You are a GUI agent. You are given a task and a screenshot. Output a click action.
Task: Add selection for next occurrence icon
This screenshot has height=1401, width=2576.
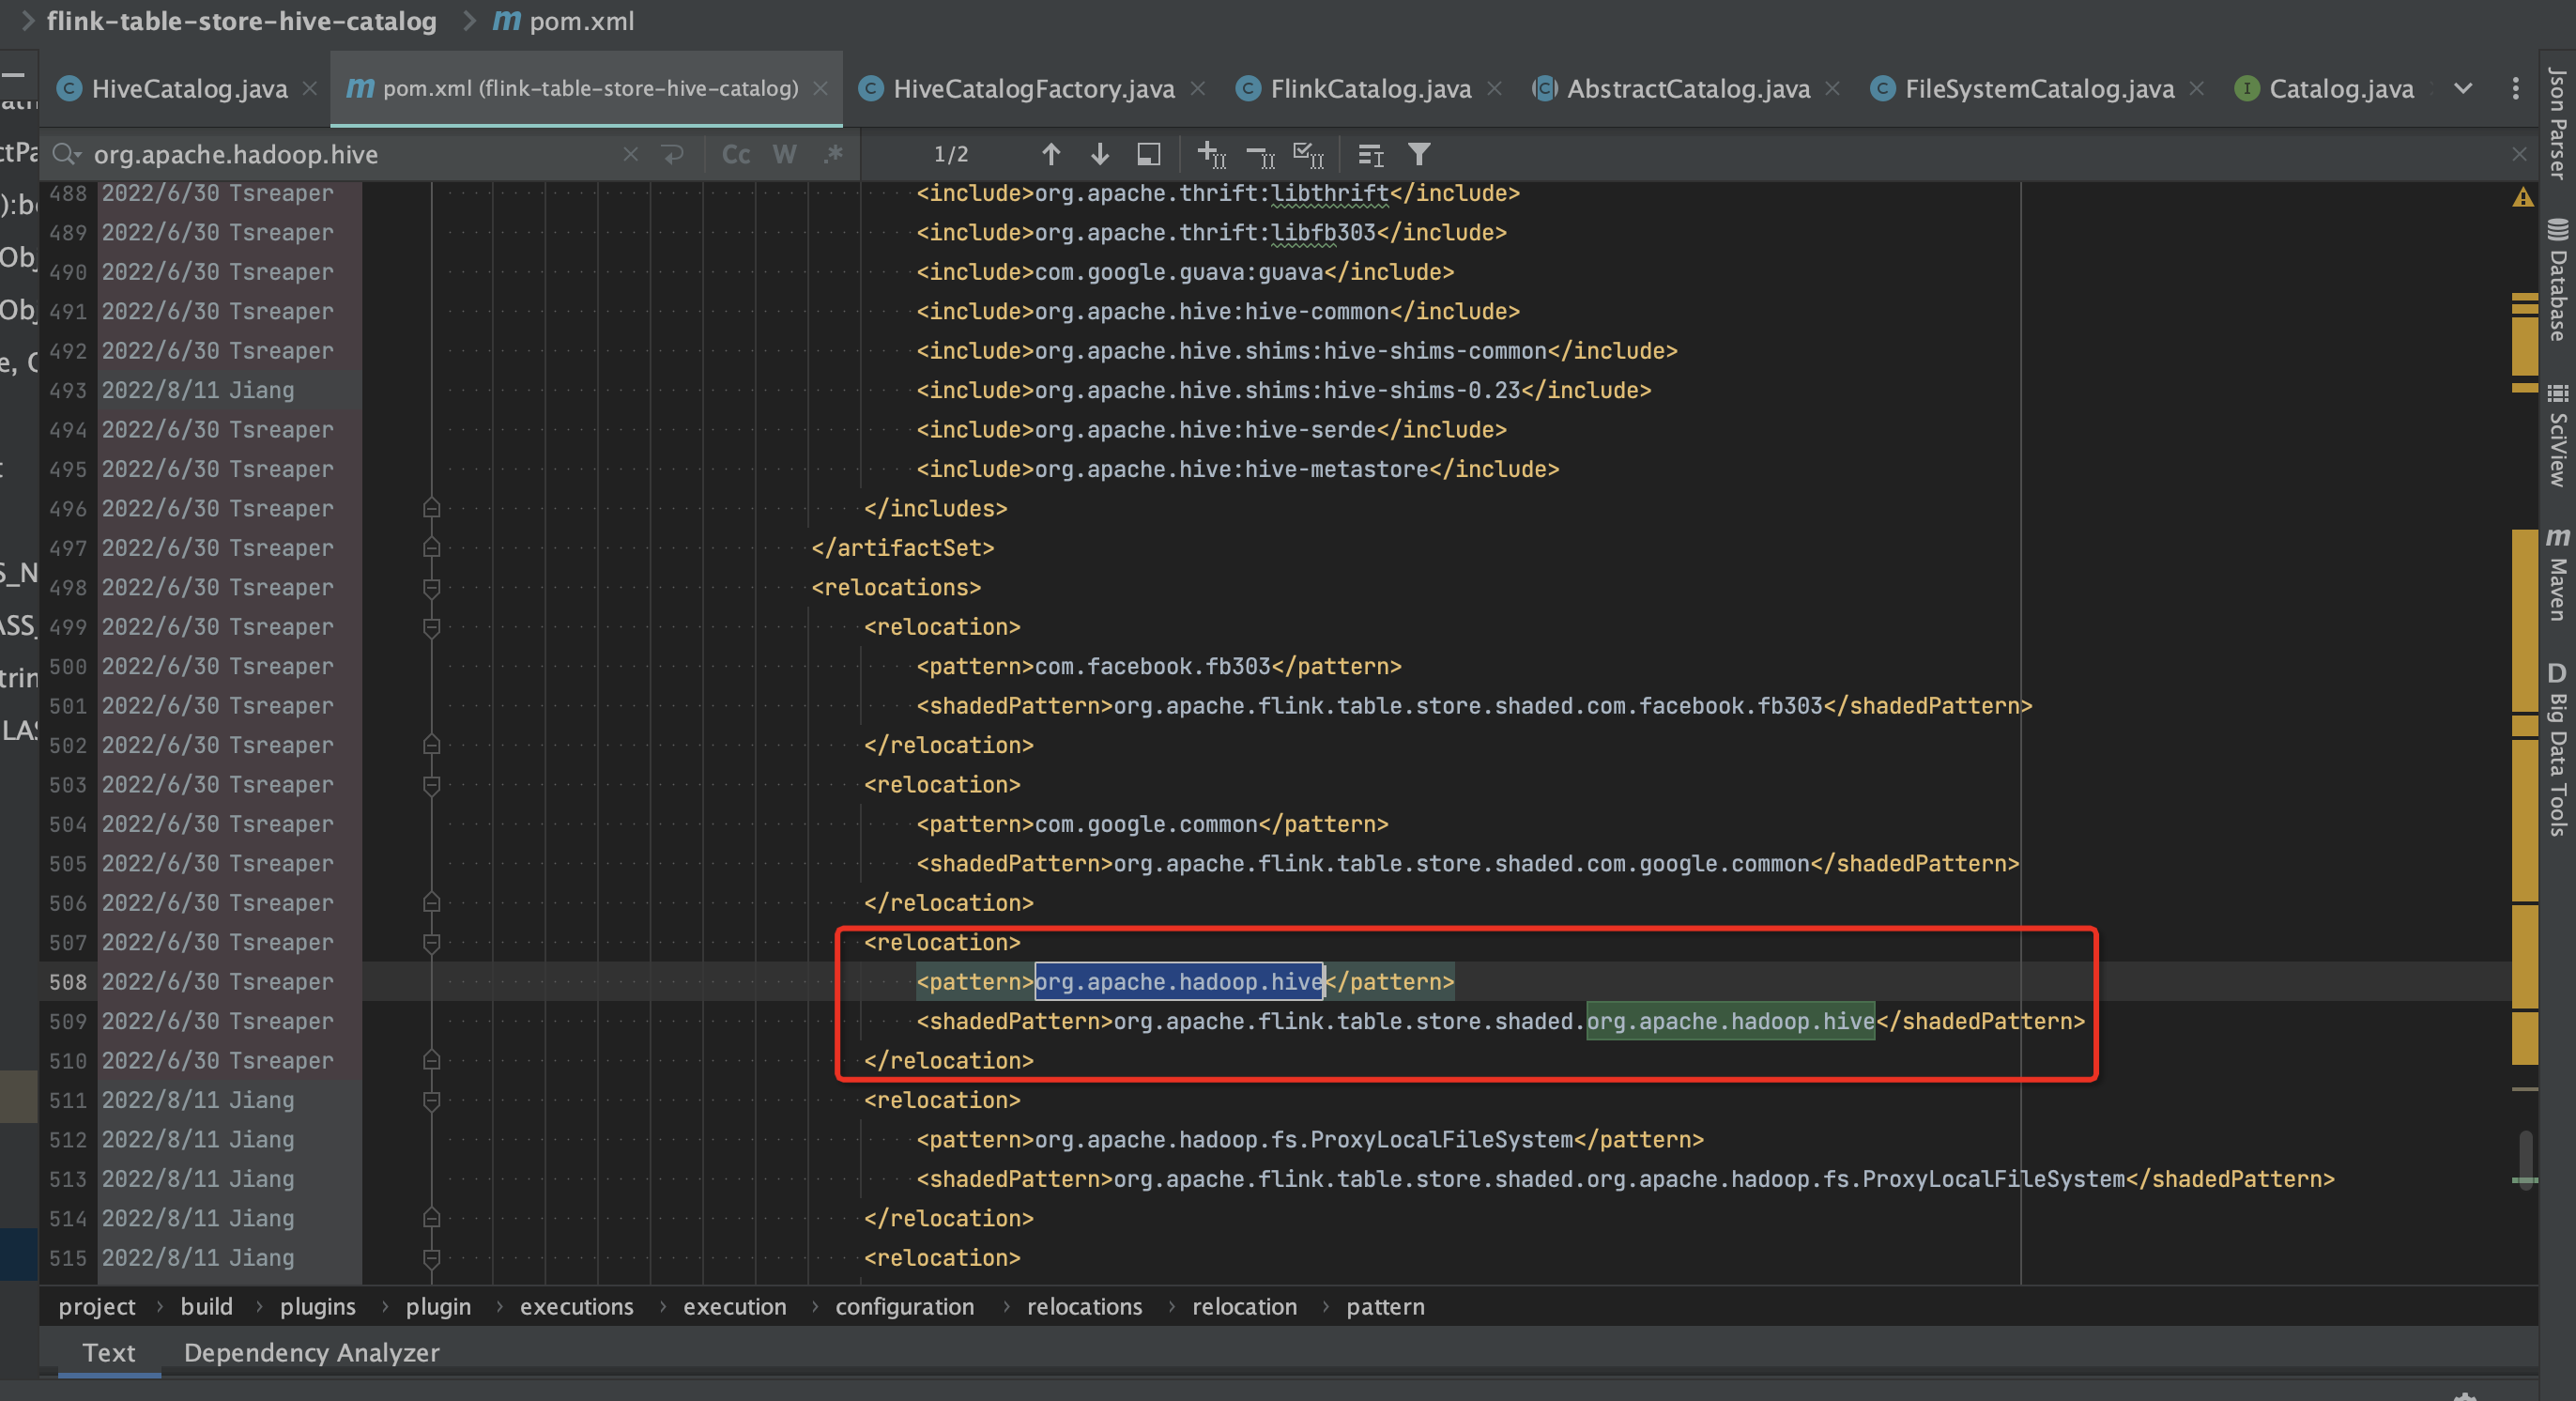(x=1211, y=154)
